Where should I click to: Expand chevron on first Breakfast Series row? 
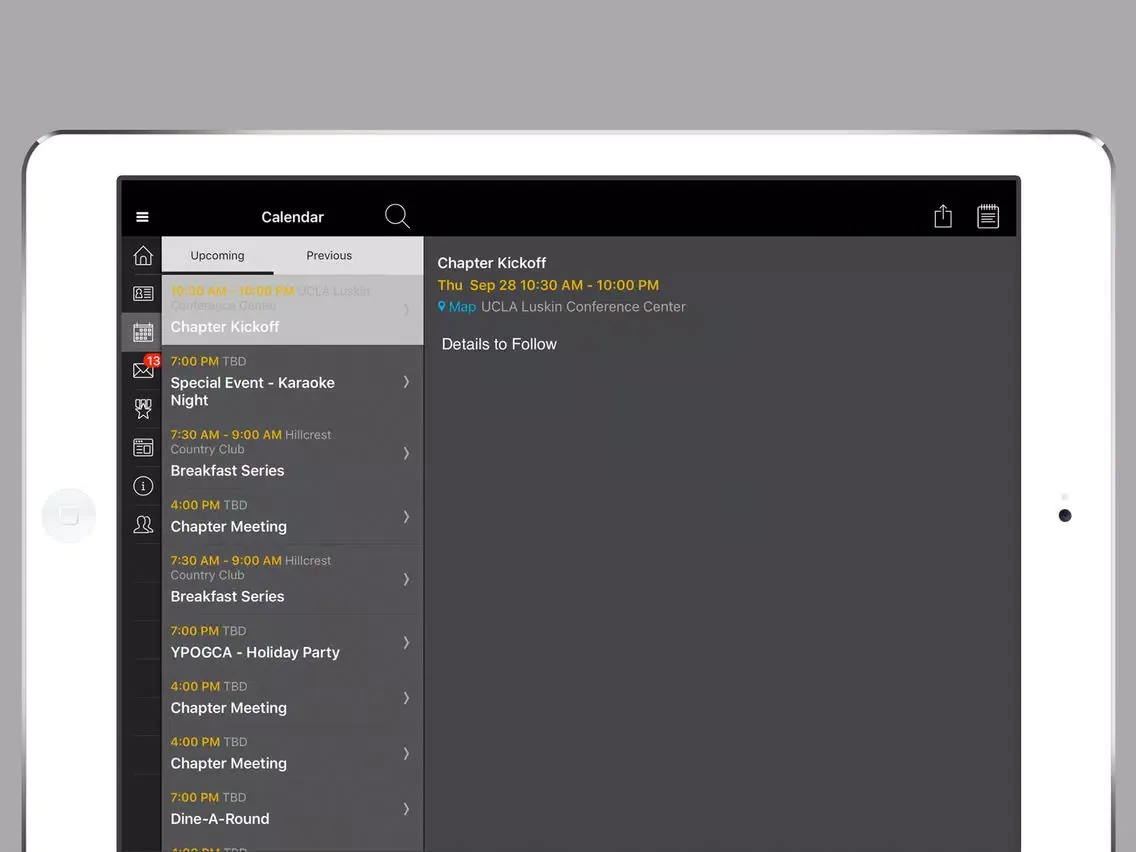point(406,453)
